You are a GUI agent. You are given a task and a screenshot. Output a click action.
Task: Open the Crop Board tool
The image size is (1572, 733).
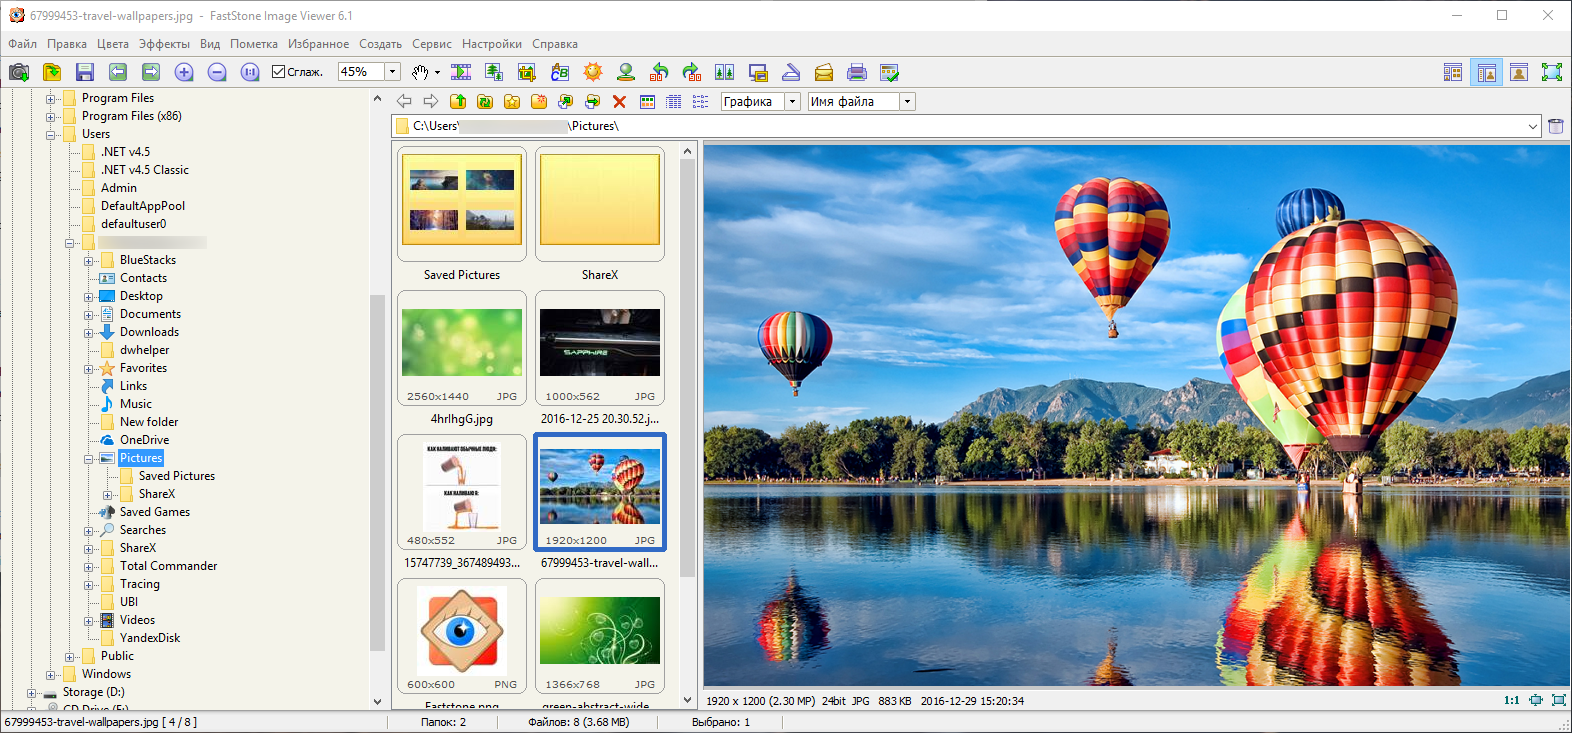pos(527,72)
